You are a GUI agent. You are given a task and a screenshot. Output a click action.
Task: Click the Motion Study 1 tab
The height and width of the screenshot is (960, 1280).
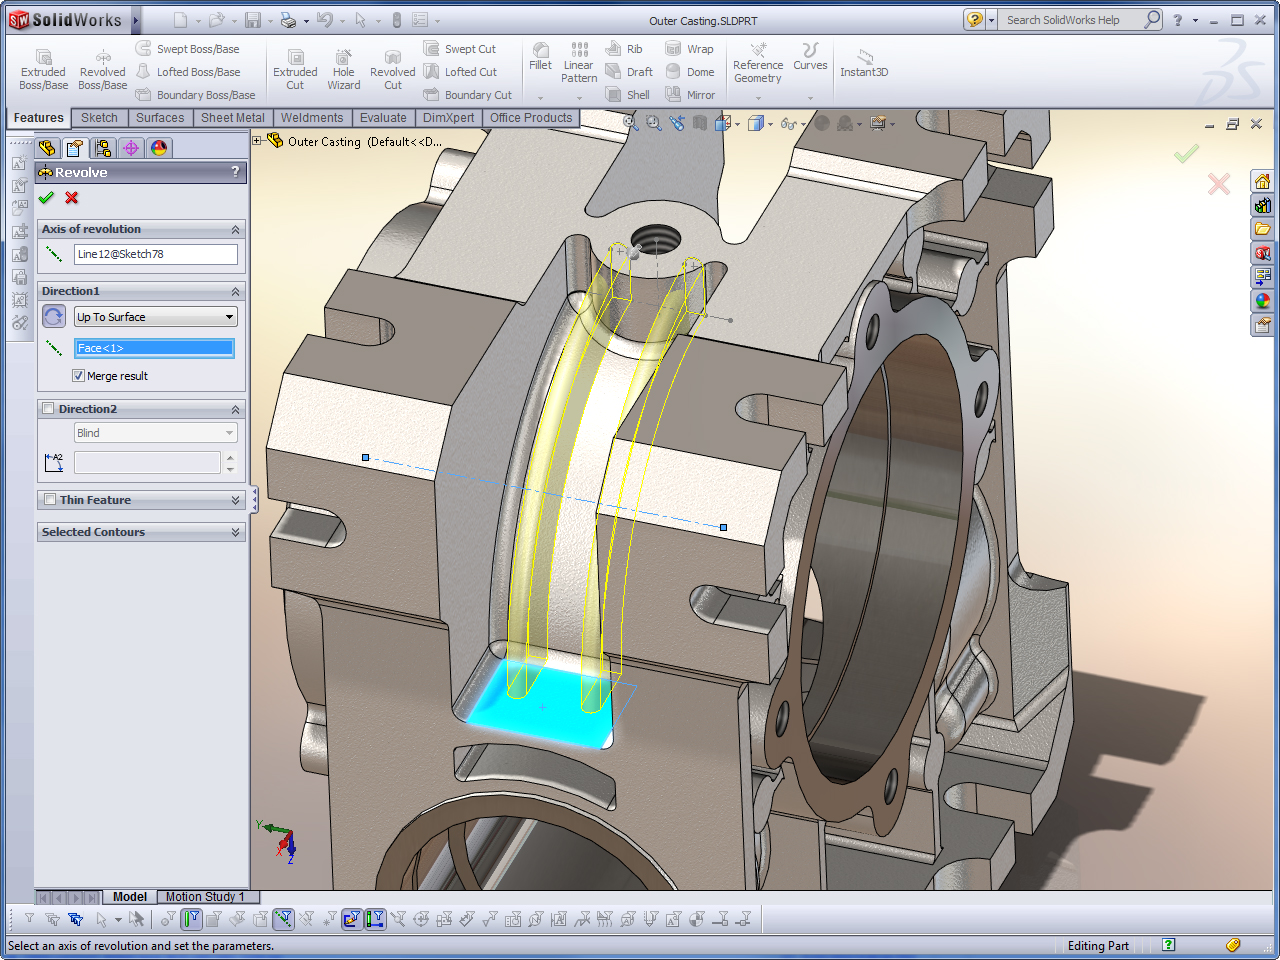click(x=205, y=897)
